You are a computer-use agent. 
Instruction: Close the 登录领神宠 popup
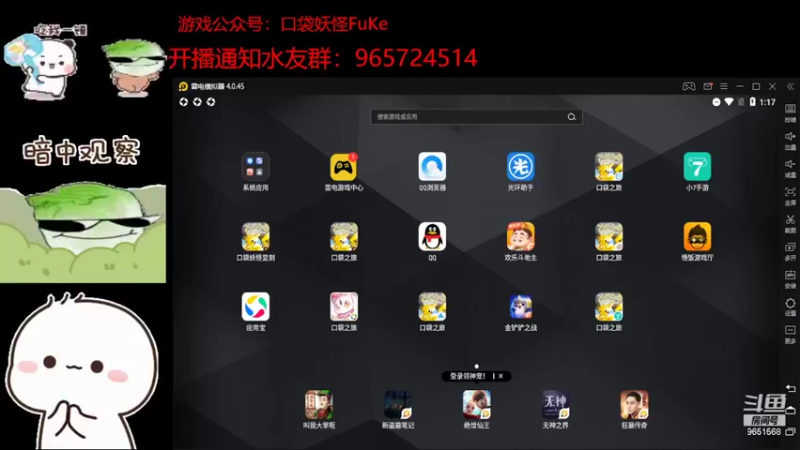pyautogui.click(x=501, y=376)
